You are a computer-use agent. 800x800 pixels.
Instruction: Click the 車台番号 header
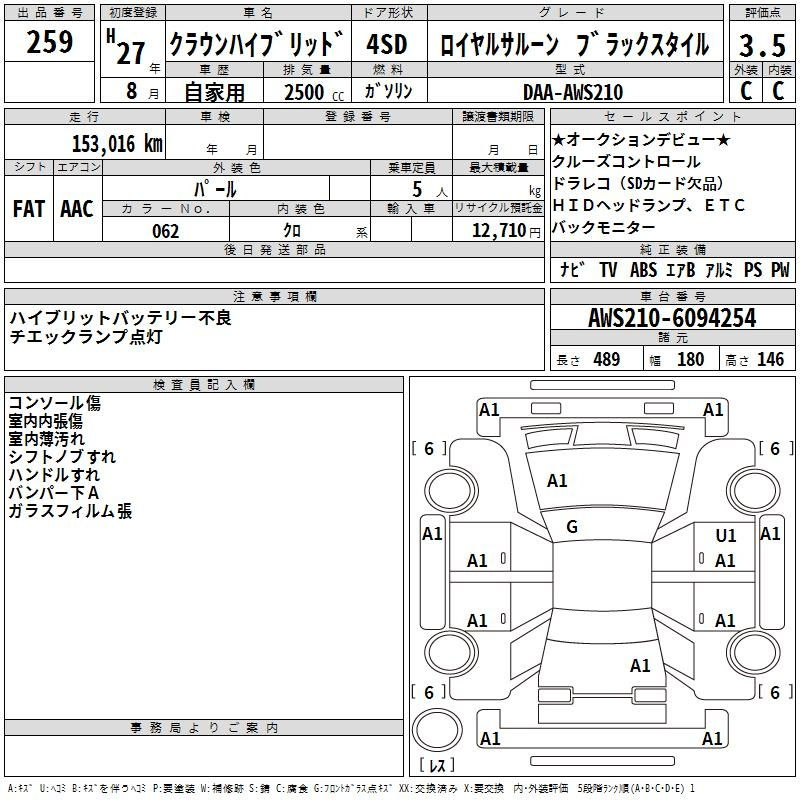click(672, 296)
